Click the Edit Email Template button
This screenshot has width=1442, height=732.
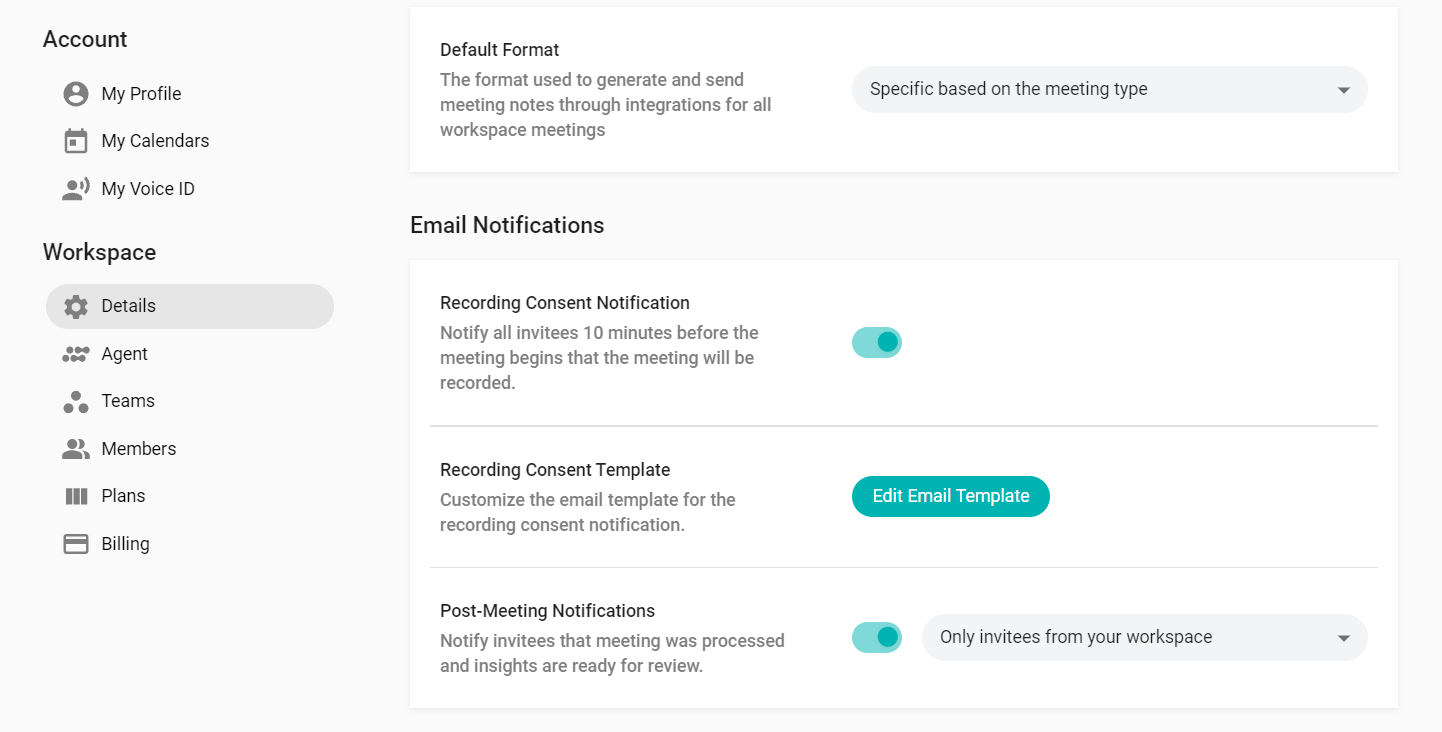(x=951, y=496)
